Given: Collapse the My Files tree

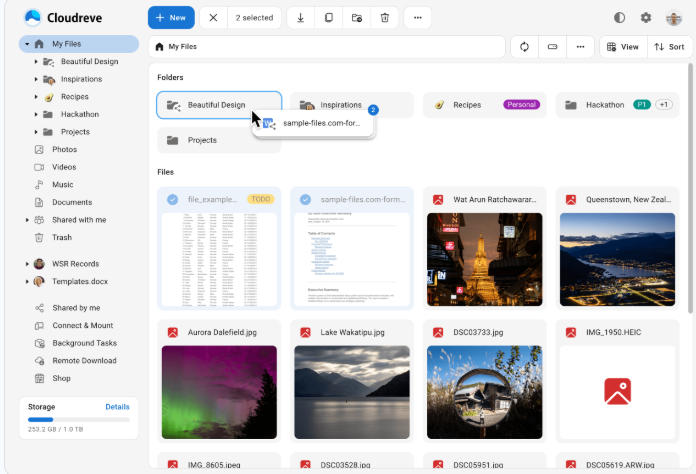Looking at the screenshot, I should (27, 44).
